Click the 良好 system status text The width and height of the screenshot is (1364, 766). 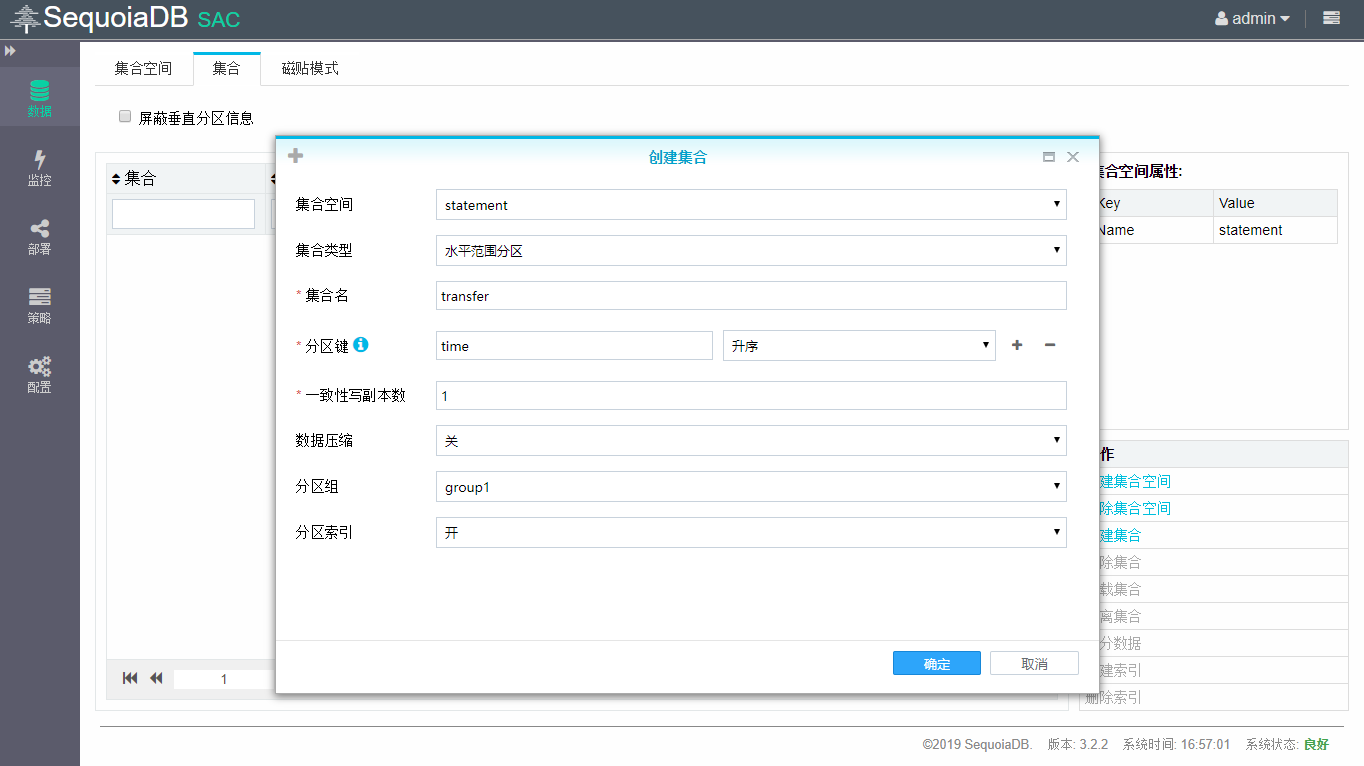[1316, 745]
